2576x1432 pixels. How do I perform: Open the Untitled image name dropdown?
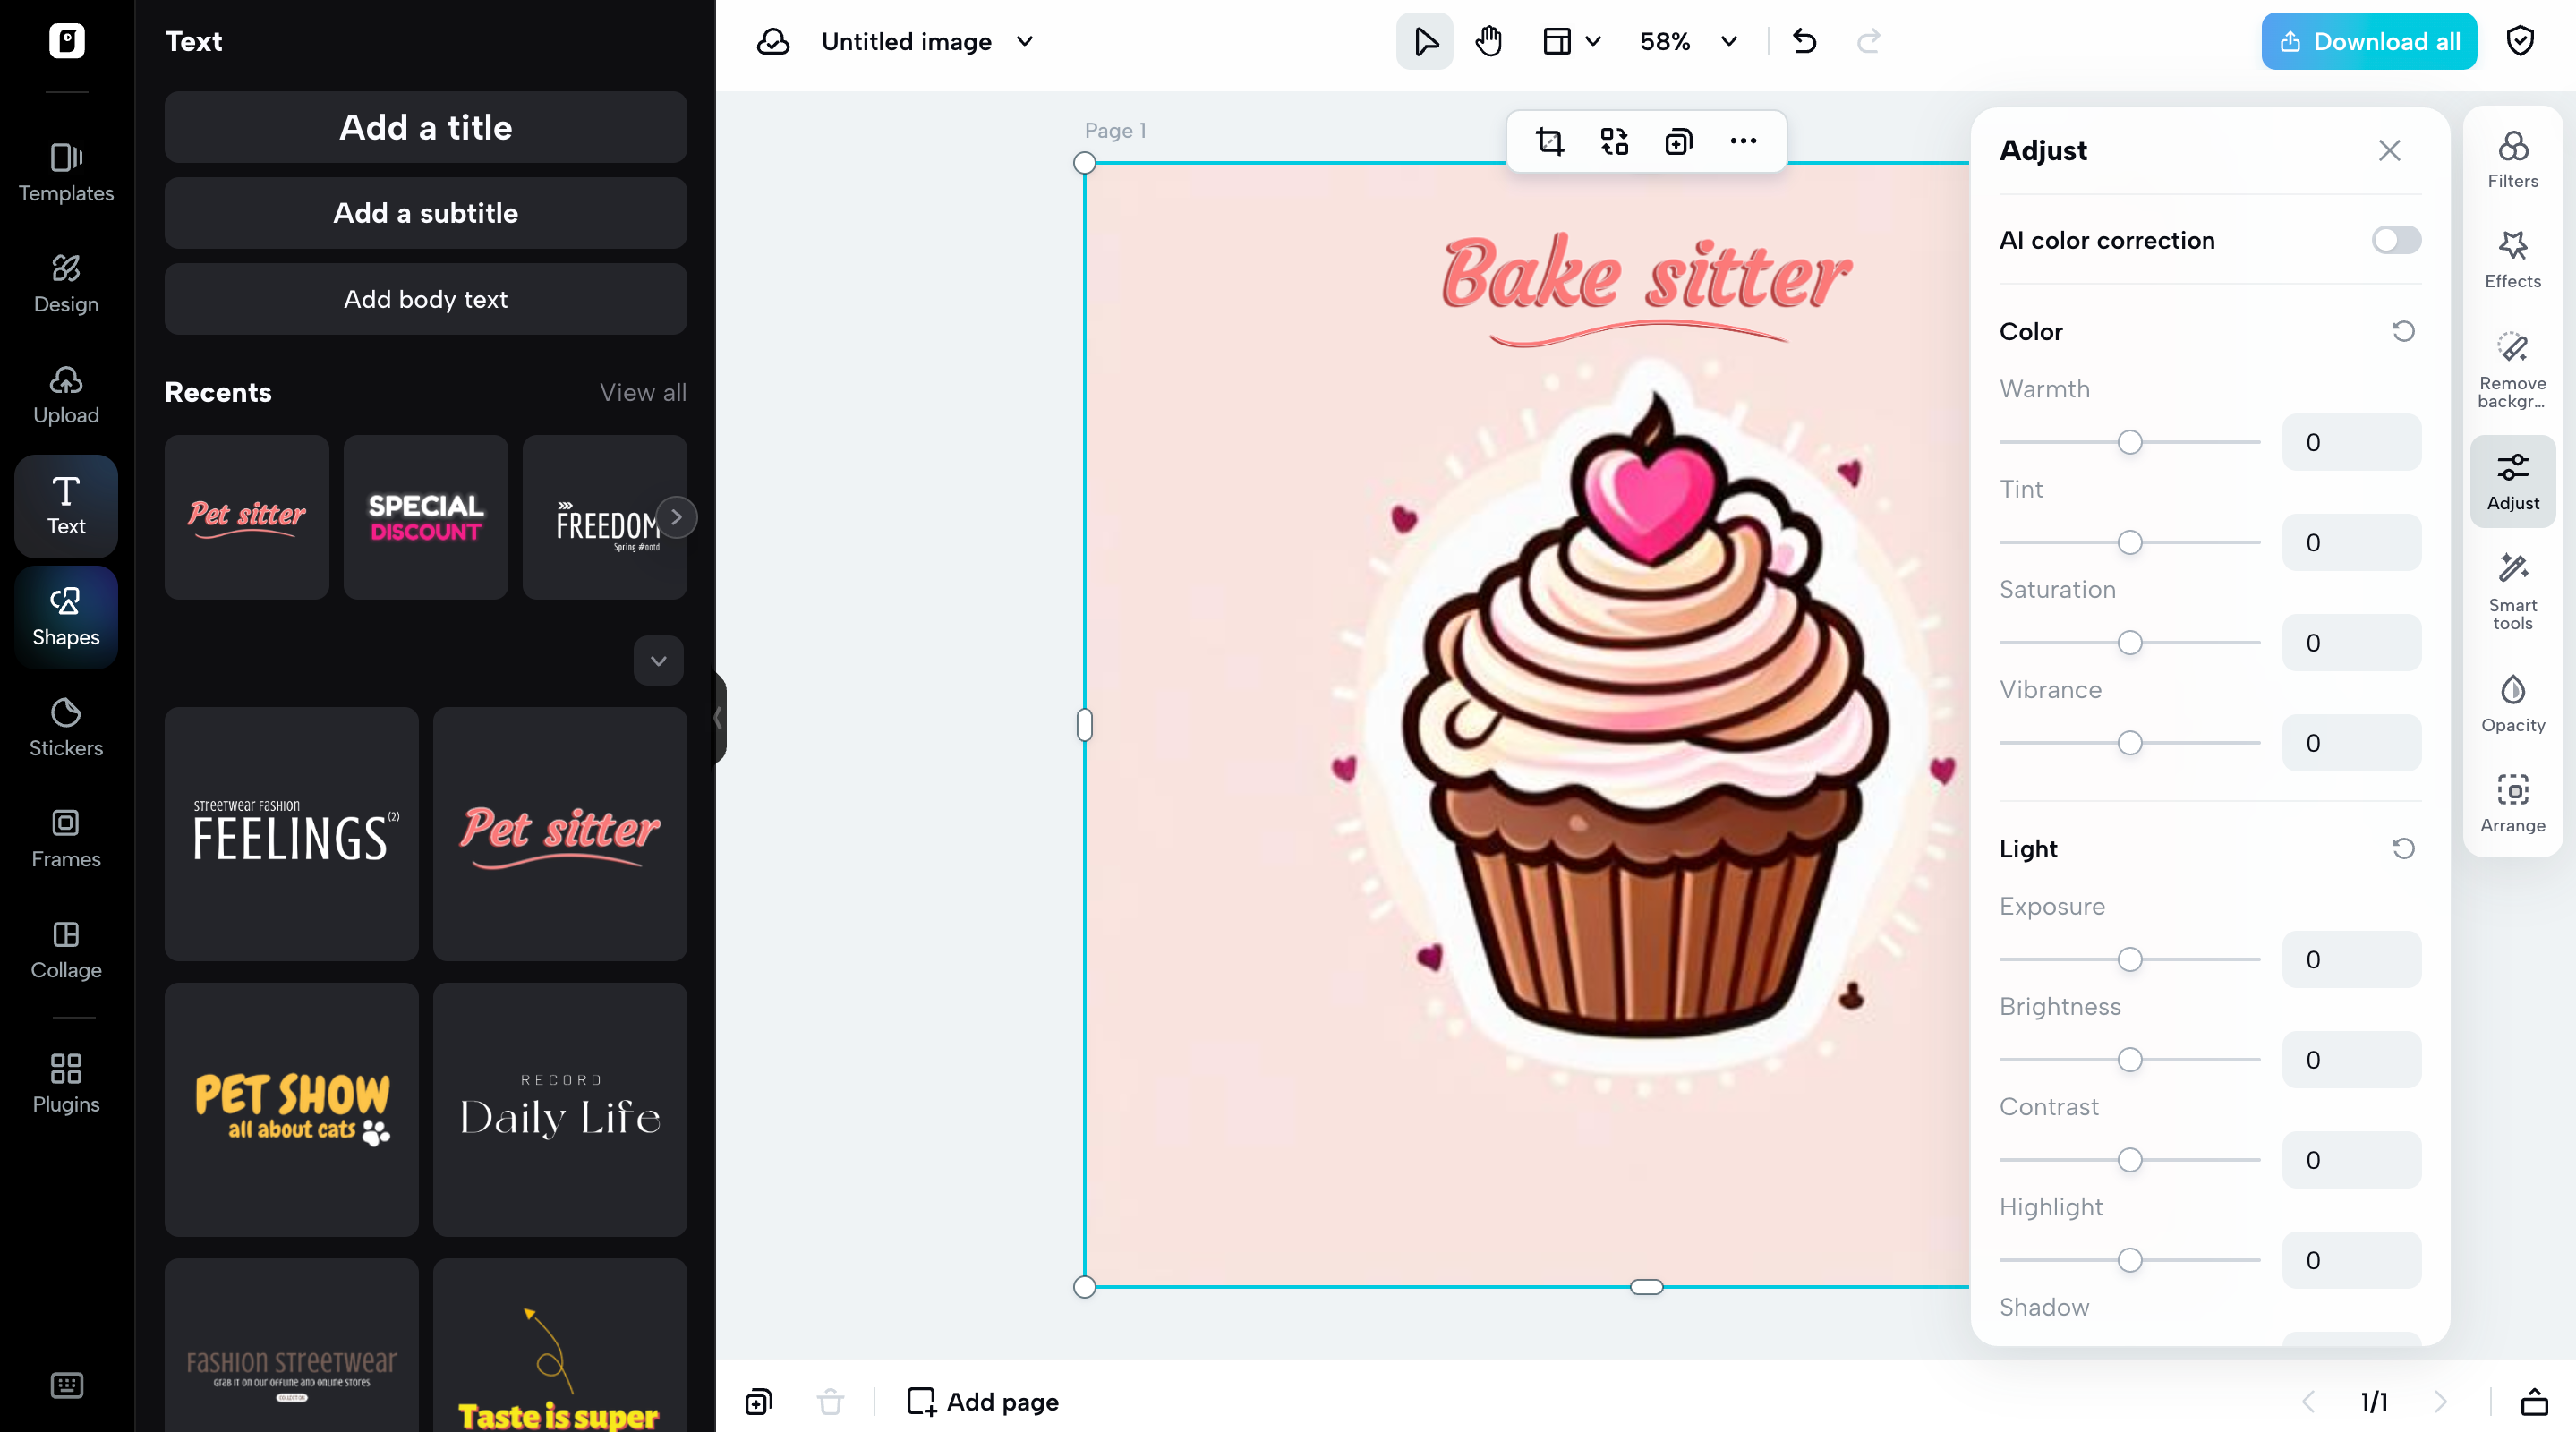927,41
